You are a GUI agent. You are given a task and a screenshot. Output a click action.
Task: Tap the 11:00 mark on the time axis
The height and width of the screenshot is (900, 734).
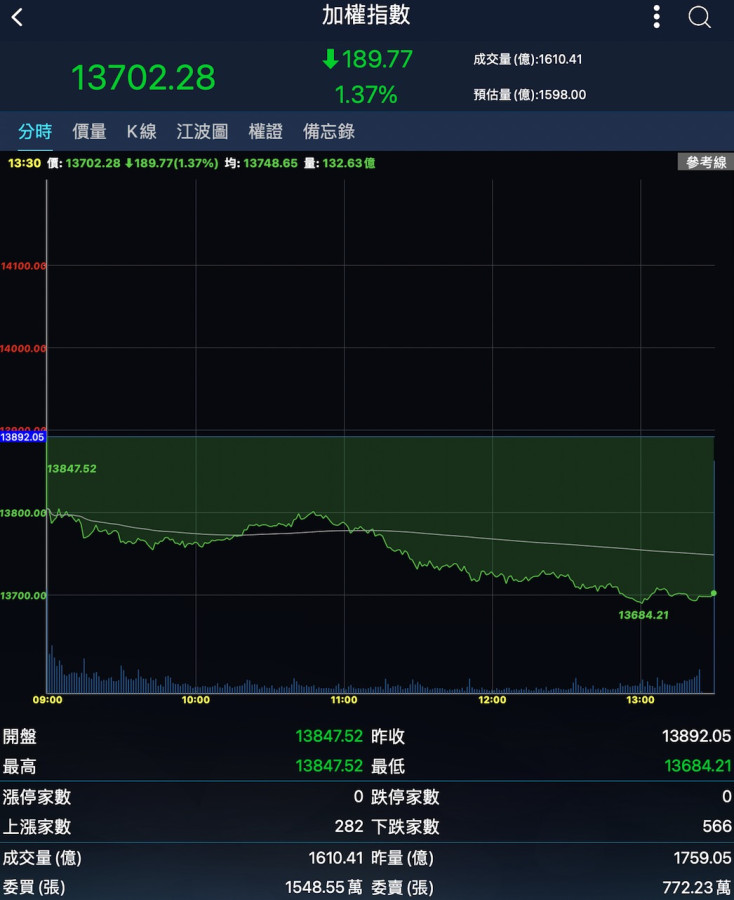[344, 700]
